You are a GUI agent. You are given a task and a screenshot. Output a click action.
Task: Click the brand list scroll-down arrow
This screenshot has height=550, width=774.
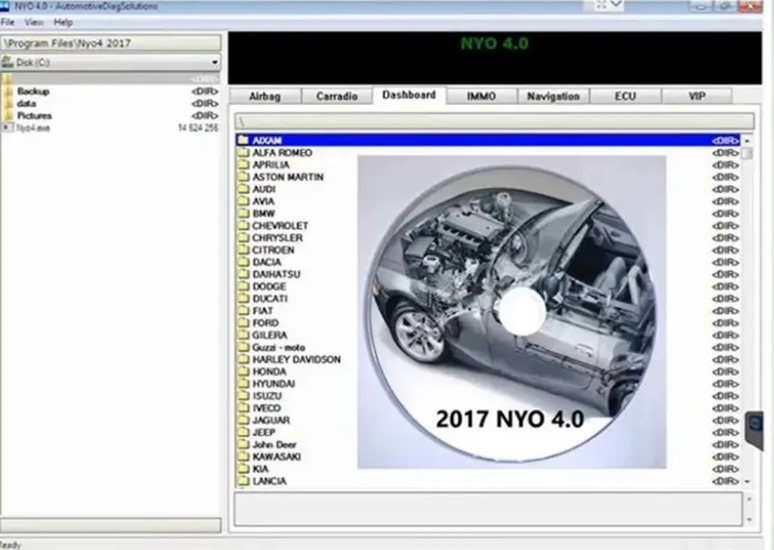[x=747, y=481]
